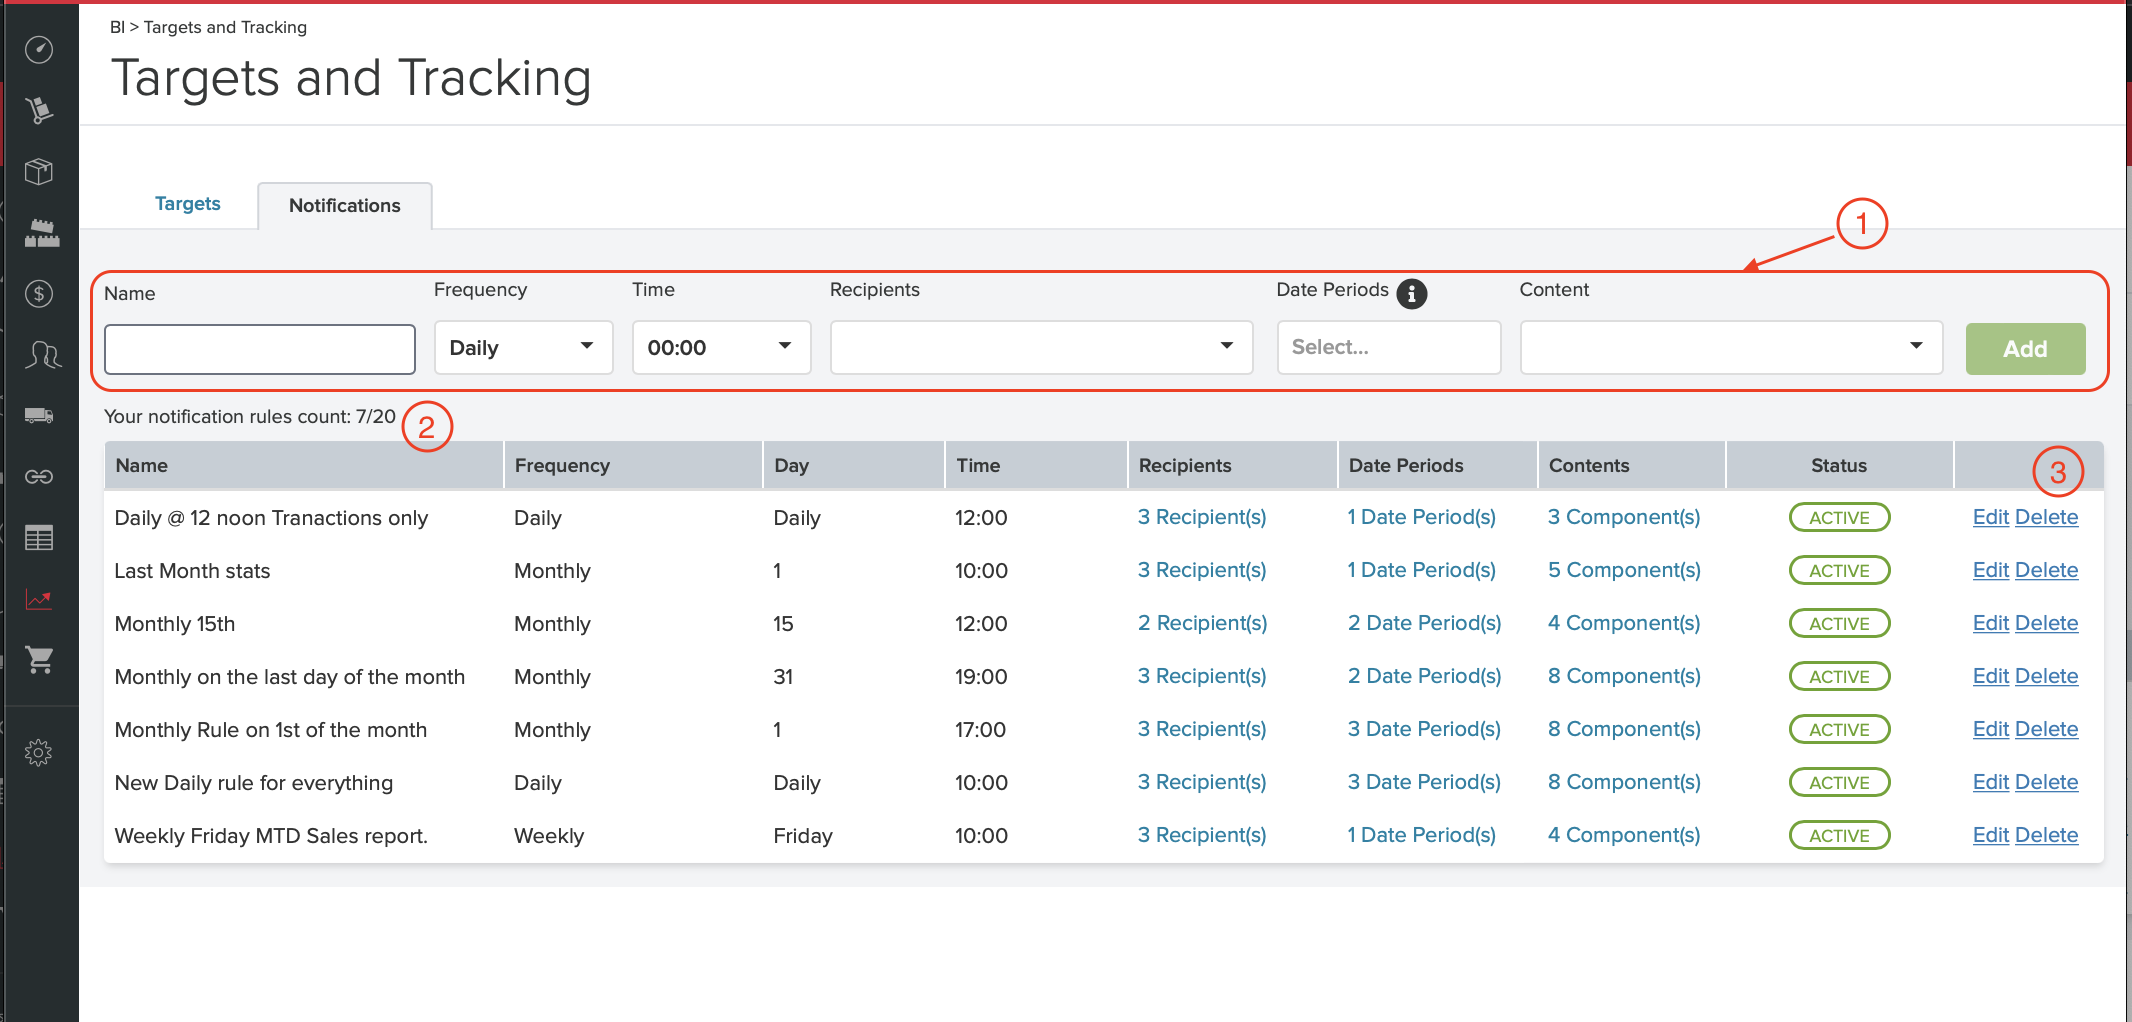Delete the Monthly 15th rule
Screen dimensions: 2132x1022
[2046, 623]
